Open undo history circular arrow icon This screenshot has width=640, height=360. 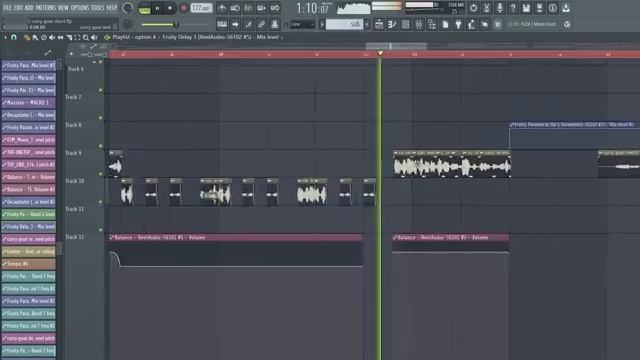pos(473,8)
